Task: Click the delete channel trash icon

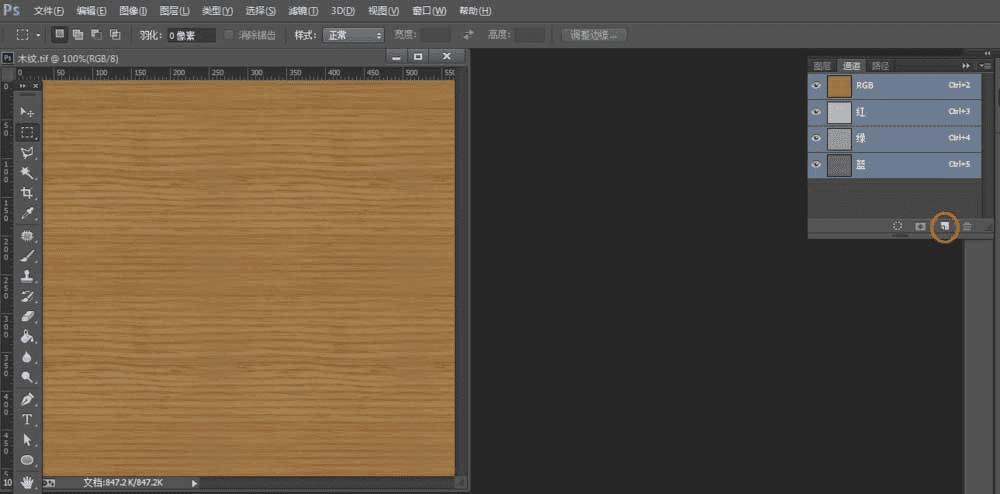Action: tap(967, 227)
